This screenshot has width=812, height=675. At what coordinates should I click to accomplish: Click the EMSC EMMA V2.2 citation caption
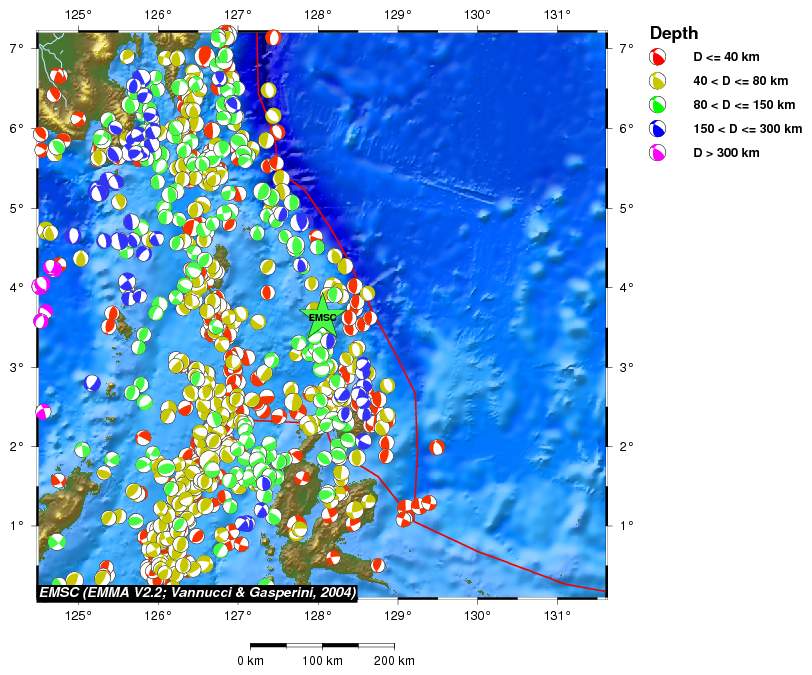(x=197, y=593)
